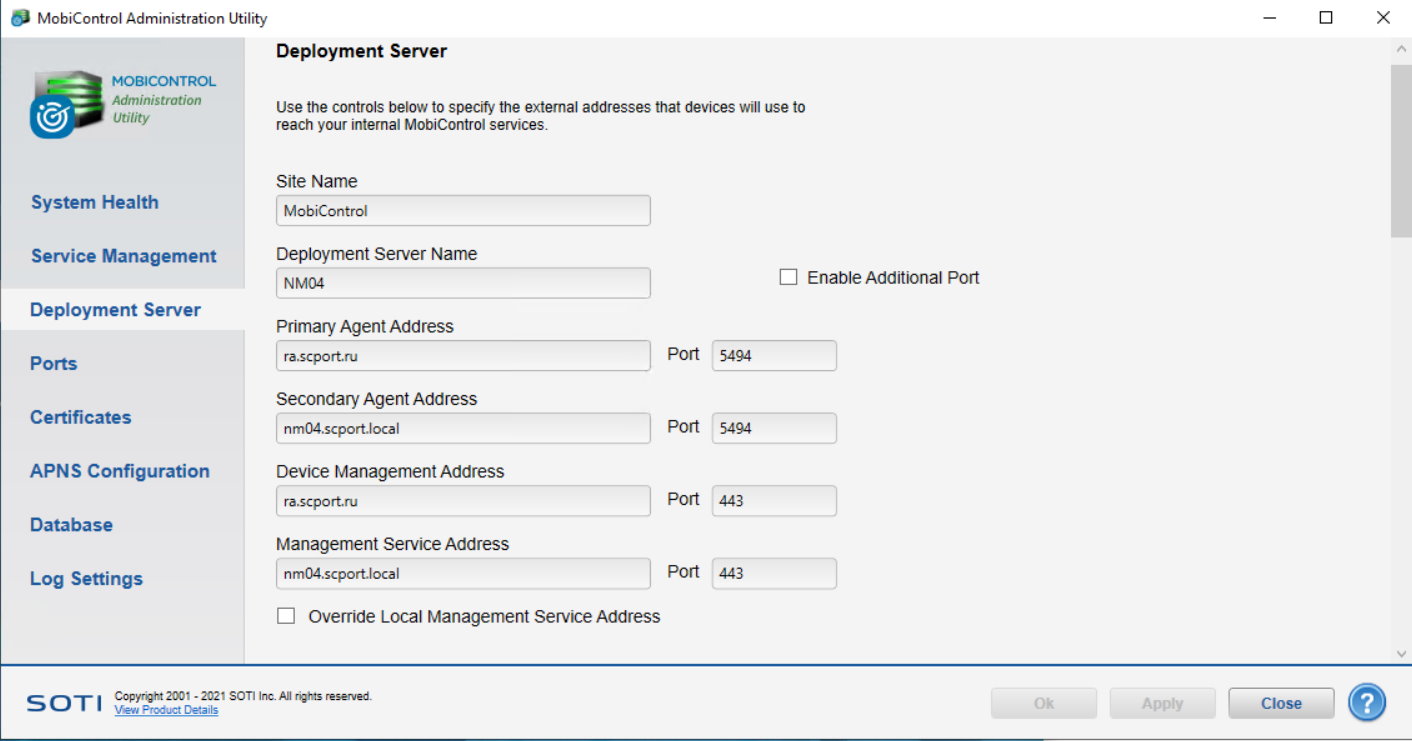Switch to the Service Management tab

point(123,257)
